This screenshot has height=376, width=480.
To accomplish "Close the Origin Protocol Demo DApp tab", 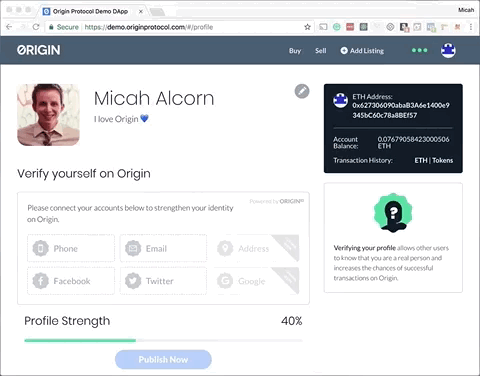I will point(141,11).
